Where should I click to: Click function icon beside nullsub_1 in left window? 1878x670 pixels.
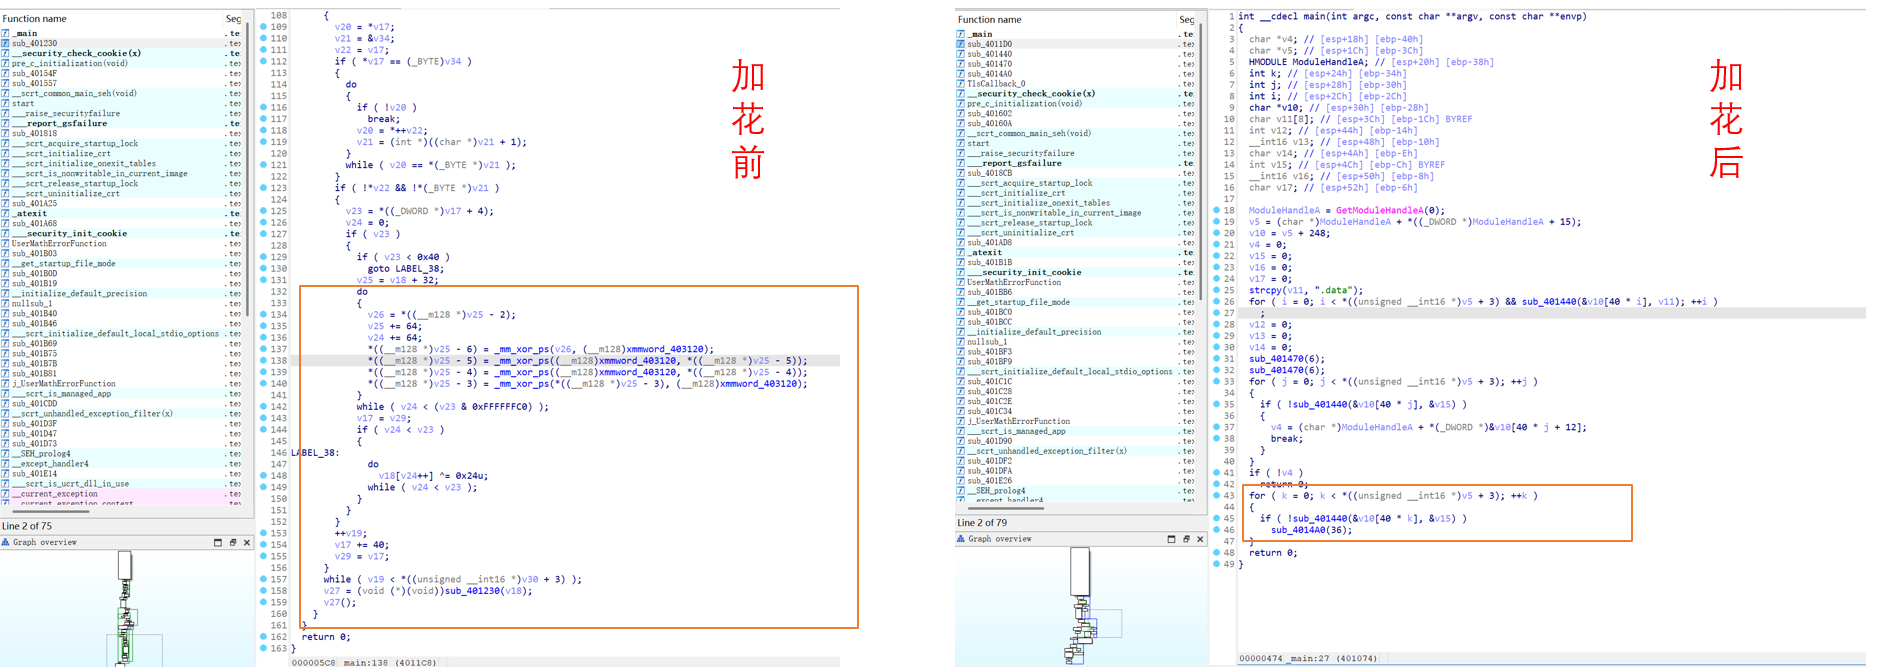tap(6, 303)
